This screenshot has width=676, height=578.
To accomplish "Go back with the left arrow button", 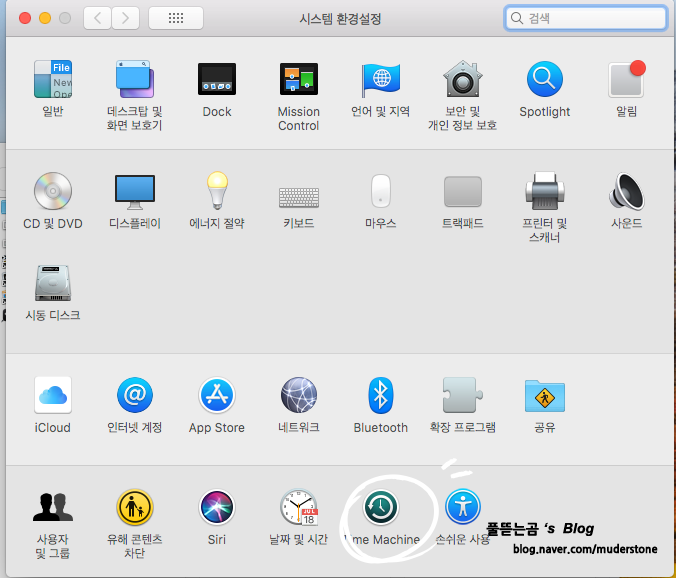I will click(x=97, y=18).
